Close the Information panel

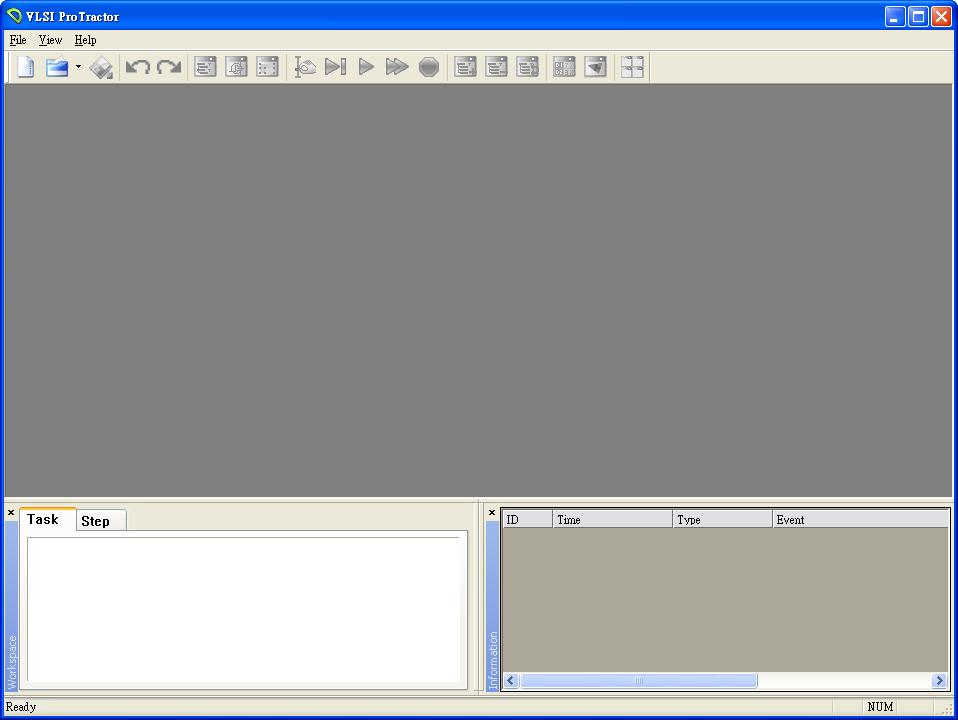click(492, 513)
